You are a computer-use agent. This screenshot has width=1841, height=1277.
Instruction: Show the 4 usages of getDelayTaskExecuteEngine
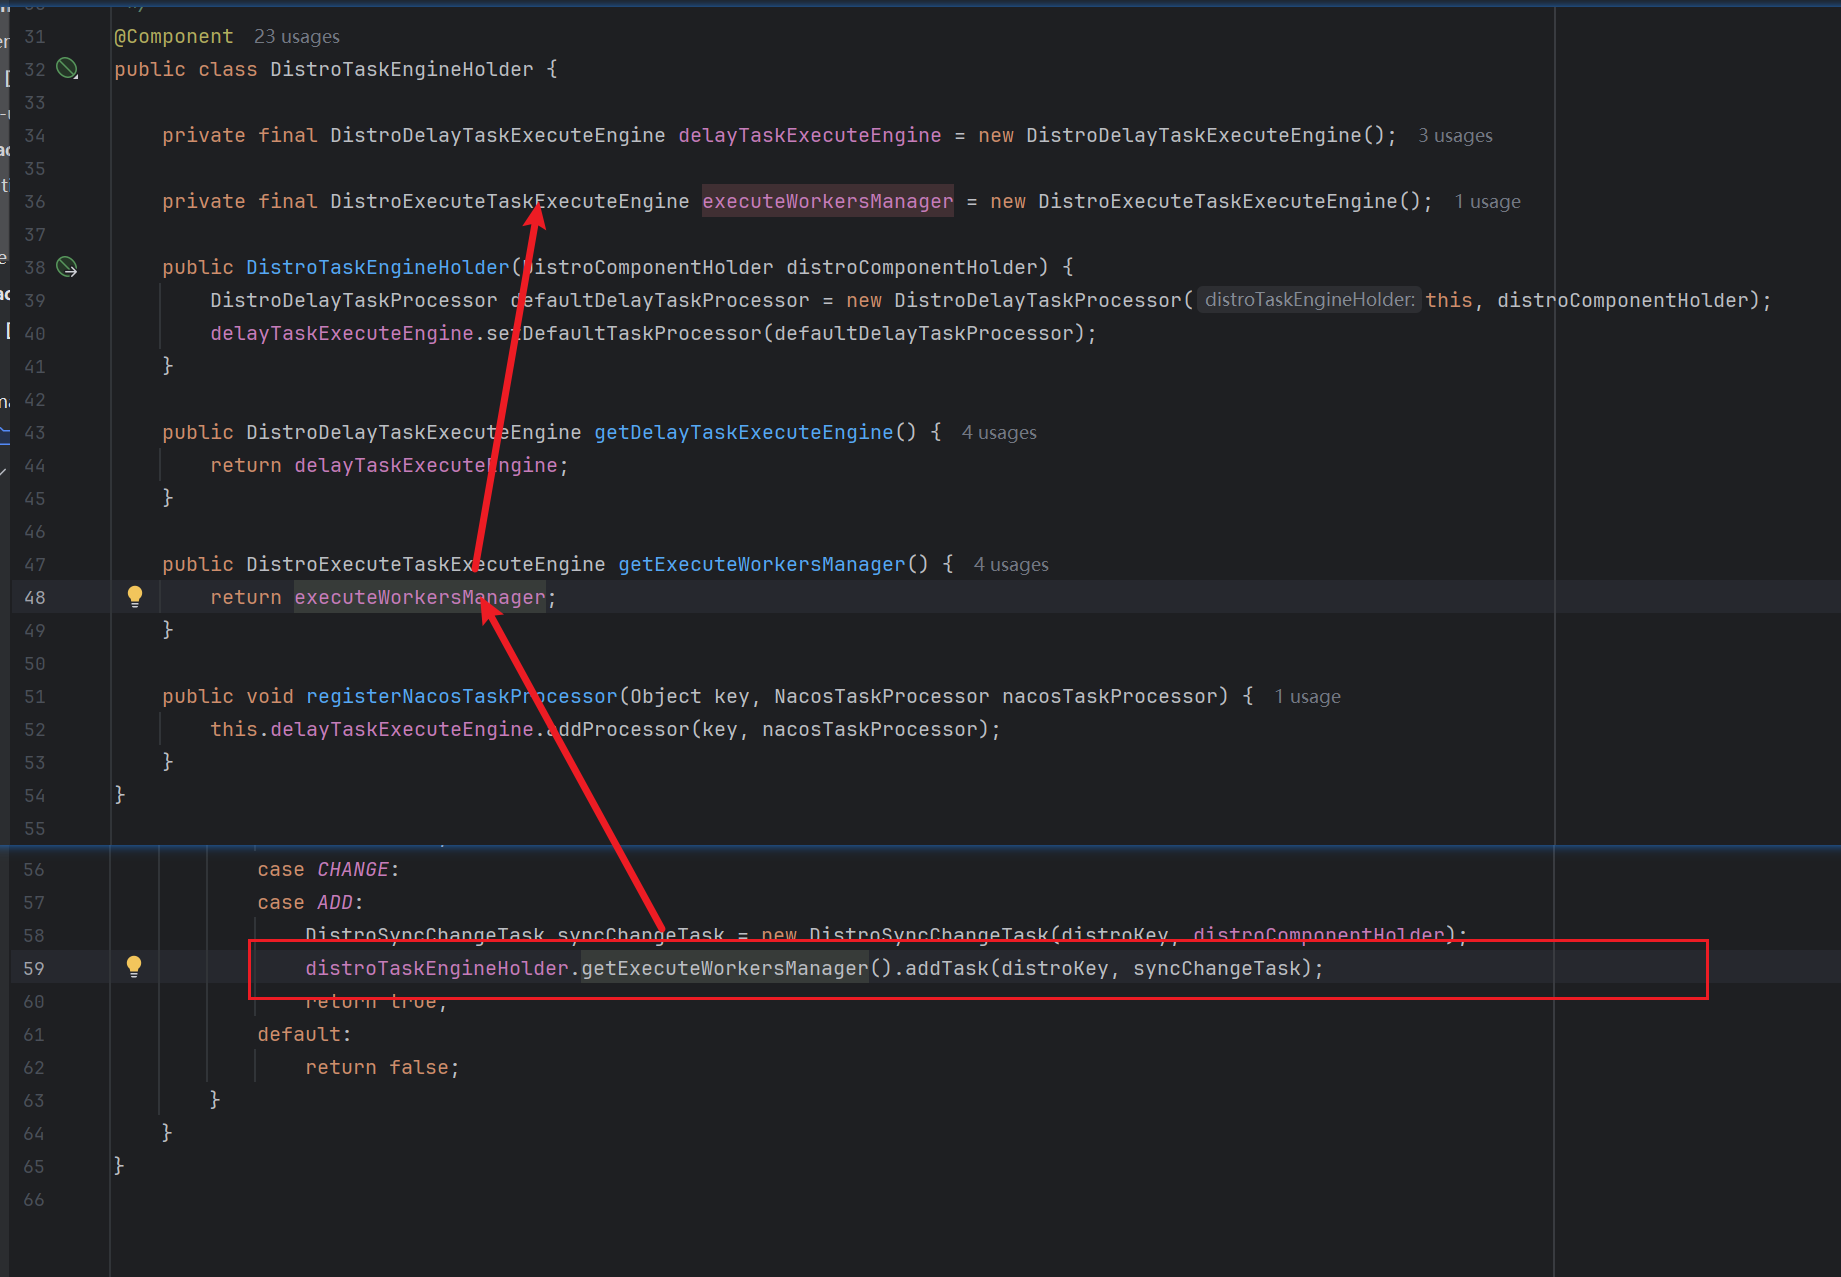coord(998,433)
